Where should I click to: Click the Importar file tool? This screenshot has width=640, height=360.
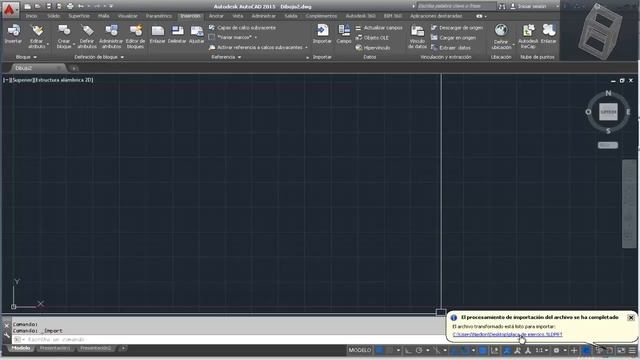click(x=322, y=33)
